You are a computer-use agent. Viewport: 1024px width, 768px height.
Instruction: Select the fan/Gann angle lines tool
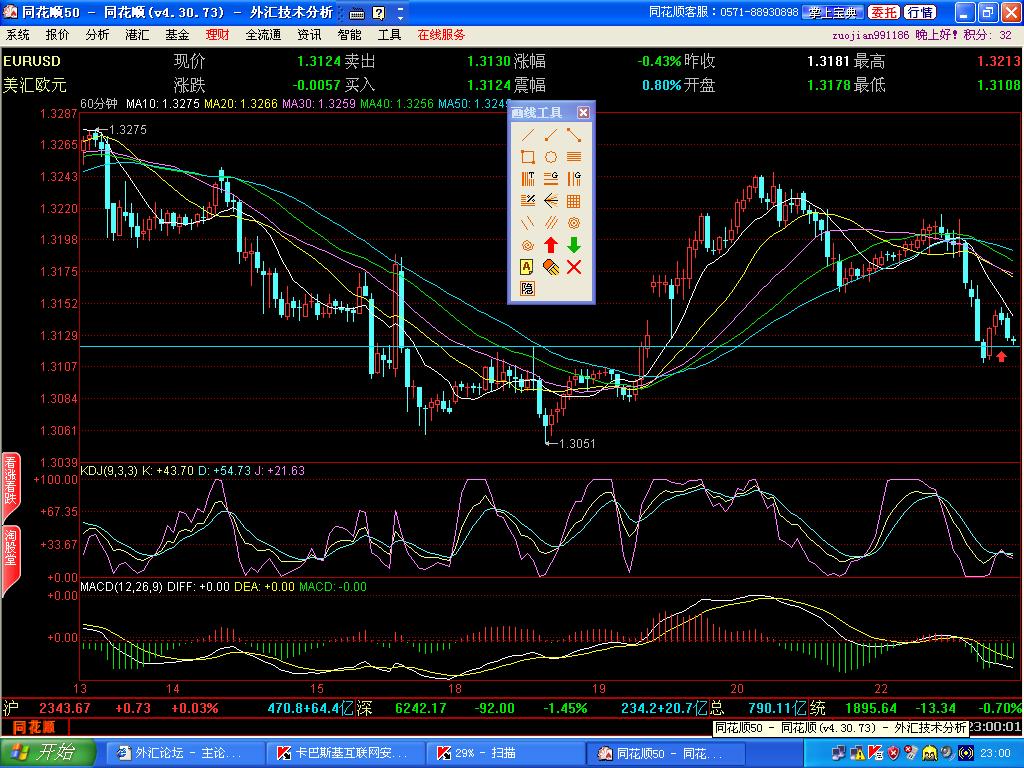click(x=551, y=200)
